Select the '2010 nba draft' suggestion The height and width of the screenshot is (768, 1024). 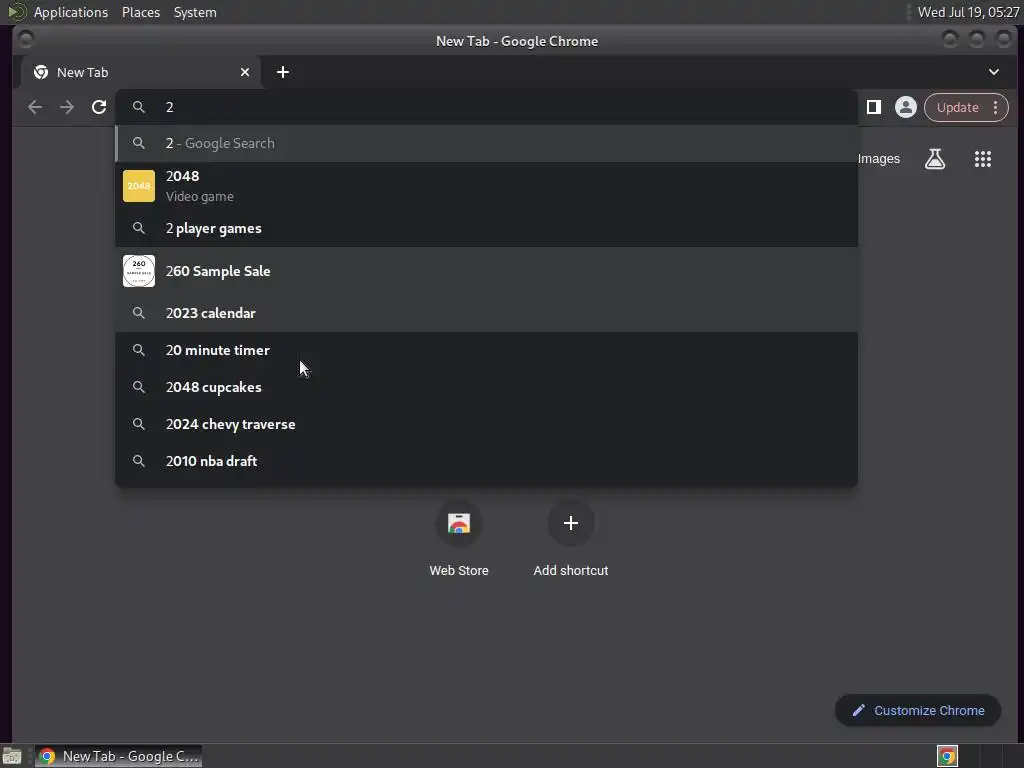pyautogui.click(x=487, y=461)
